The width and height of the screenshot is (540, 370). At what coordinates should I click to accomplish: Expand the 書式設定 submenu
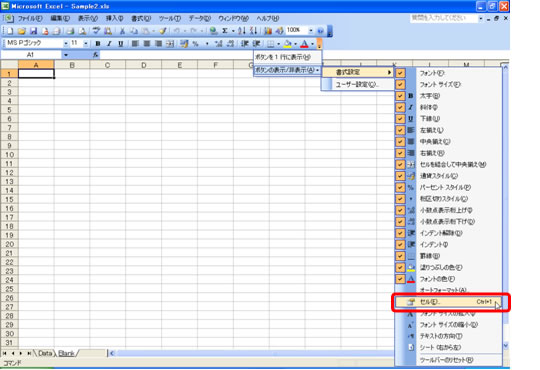358,72
